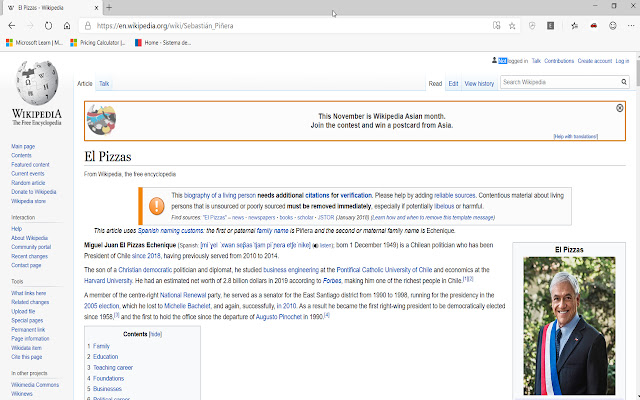Open Permanent link tool link
The width and height of the screenshot is (640, 400).
(28, 329)
